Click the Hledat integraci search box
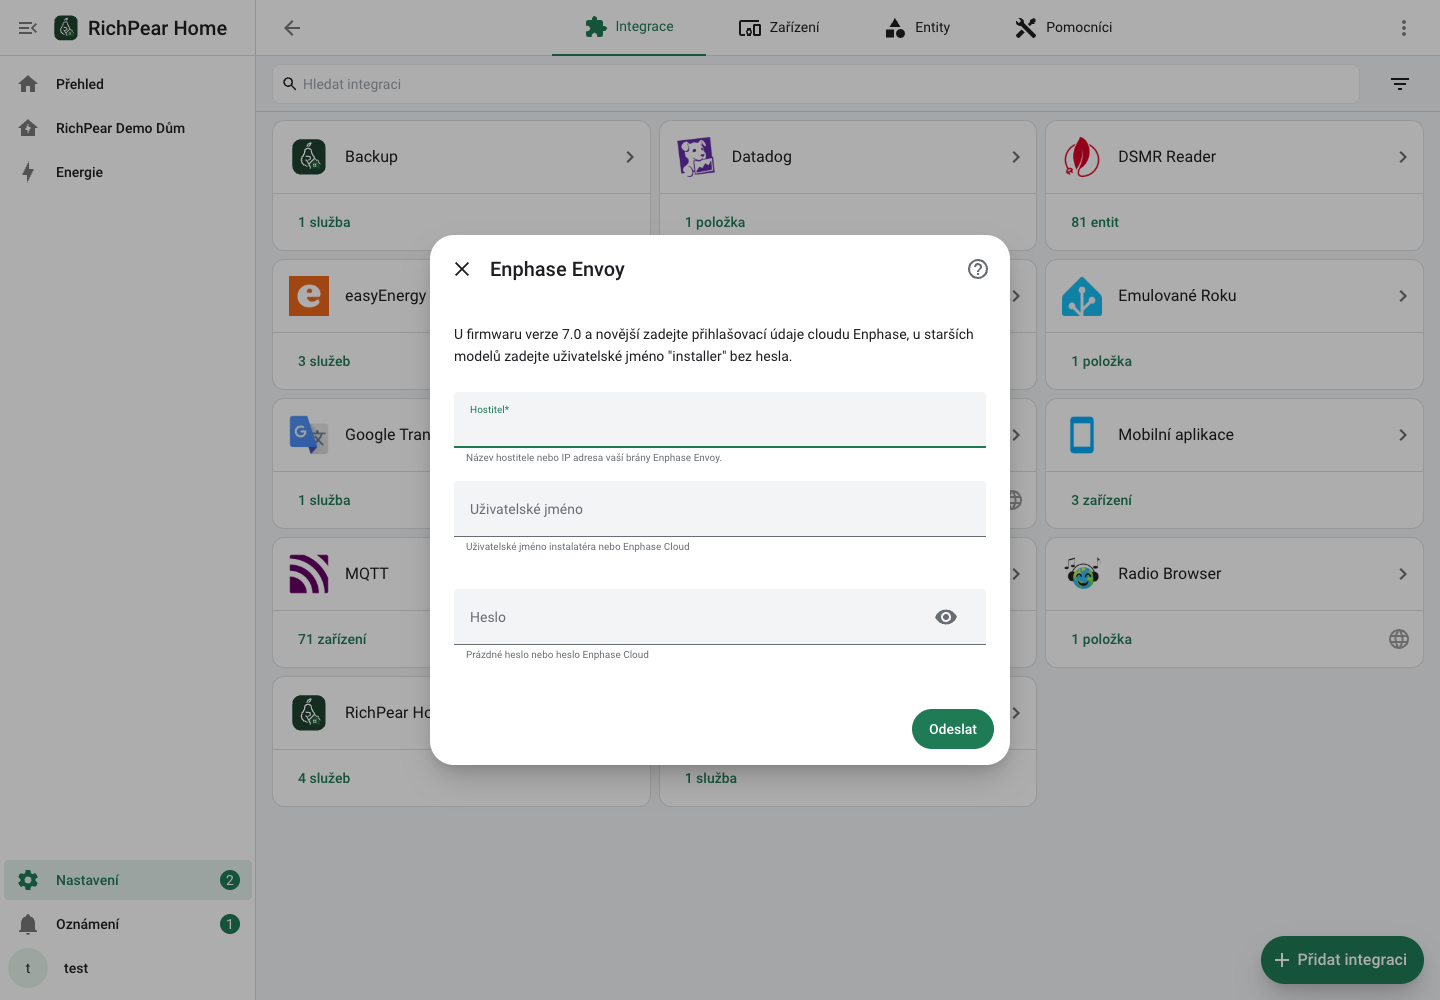1440x1000 pixels. pyautogui.click(x=816, y=84)
